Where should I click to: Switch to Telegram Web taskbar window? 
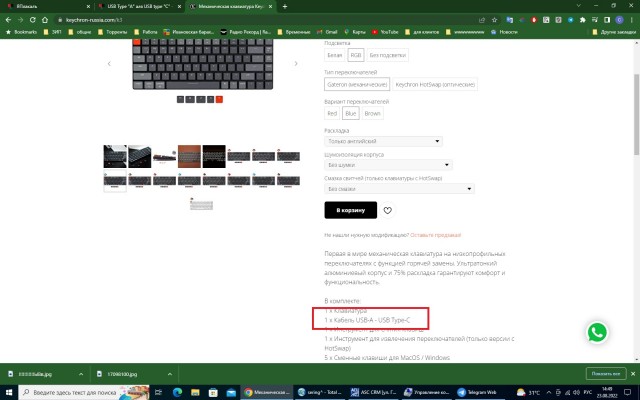tap(478, 392)
